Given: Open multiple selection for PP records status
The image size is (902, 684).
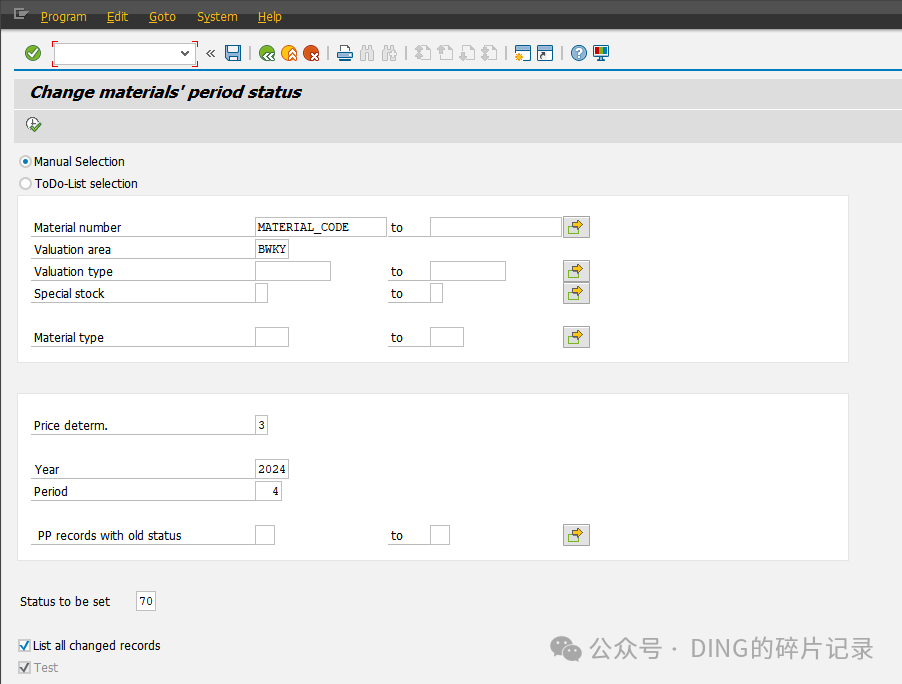Looking at the screenshot, I should pyautogui.click(x=576, y=535).
